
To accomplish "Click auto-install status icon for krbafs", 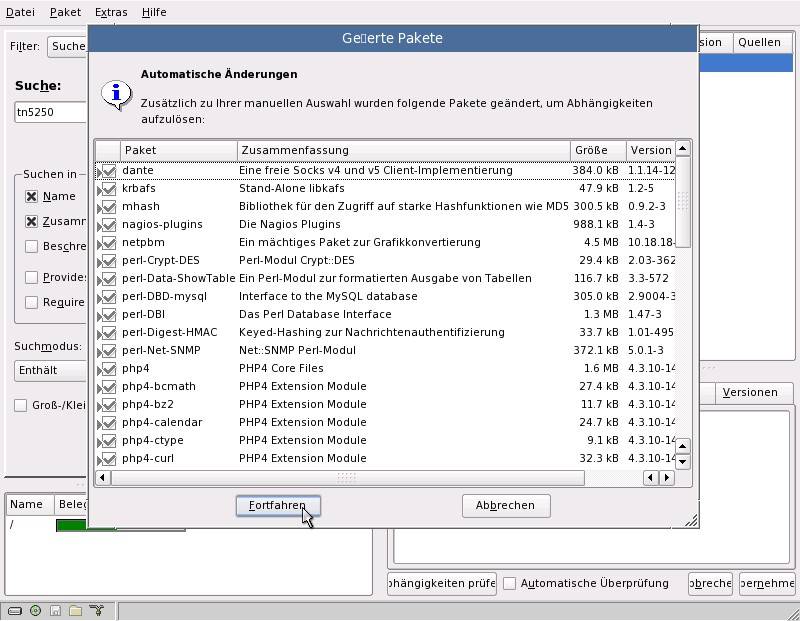I will 107,188.
